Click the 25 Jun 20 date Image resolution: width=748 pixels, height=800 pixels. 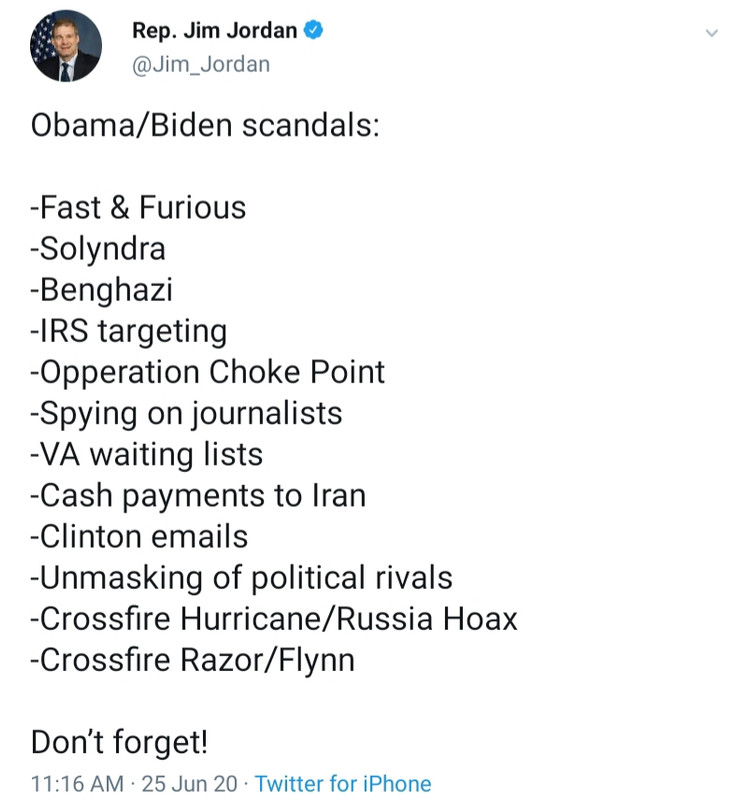tap(190, 783)
